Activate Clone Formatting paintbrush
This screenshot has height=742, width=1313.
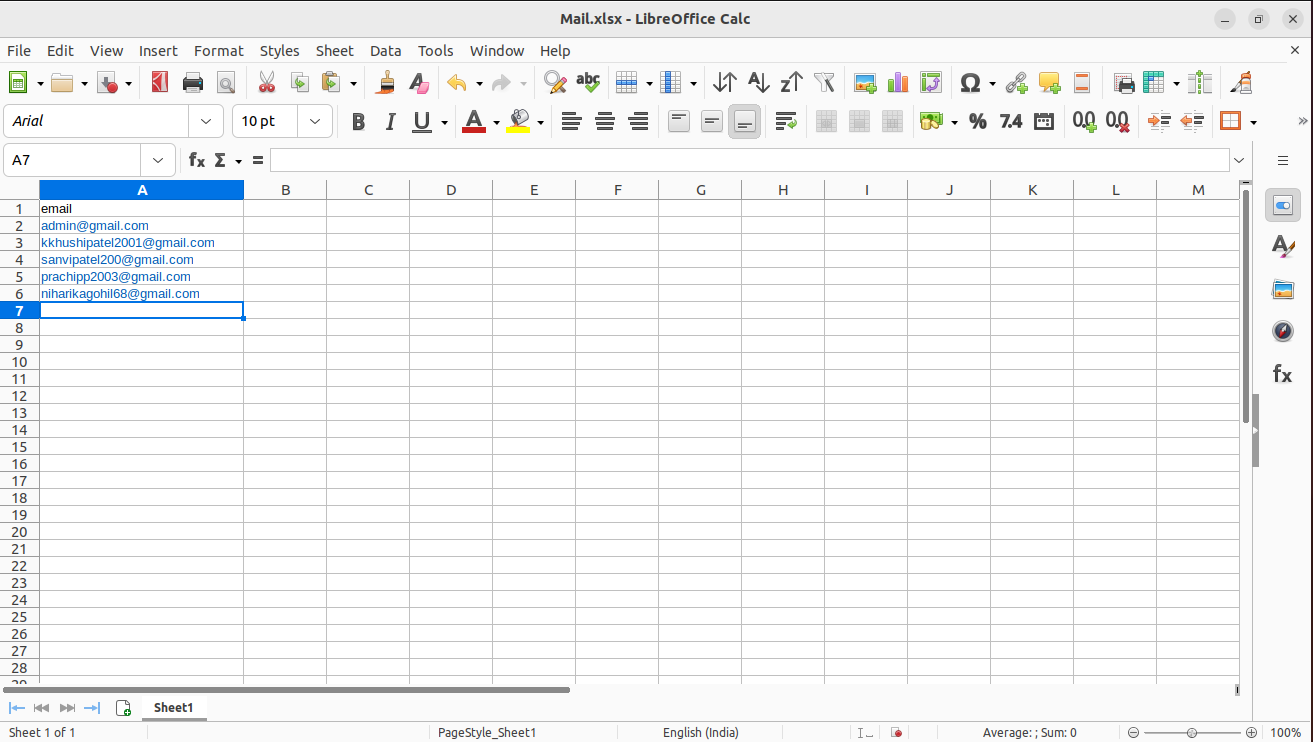coord(385,83)
